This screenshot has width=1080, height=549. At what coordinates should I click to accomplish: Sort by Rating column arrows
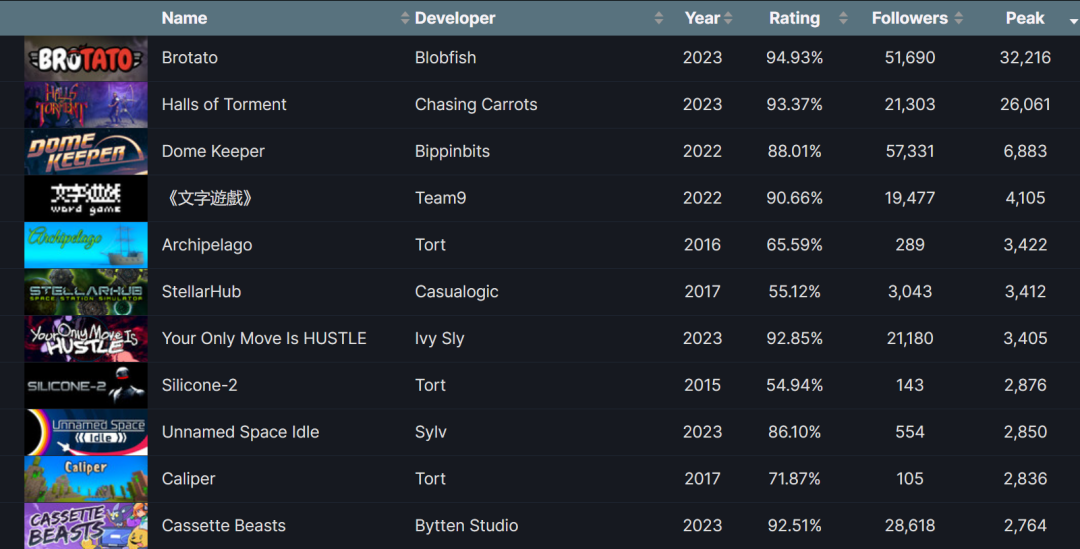pos(843,19)
